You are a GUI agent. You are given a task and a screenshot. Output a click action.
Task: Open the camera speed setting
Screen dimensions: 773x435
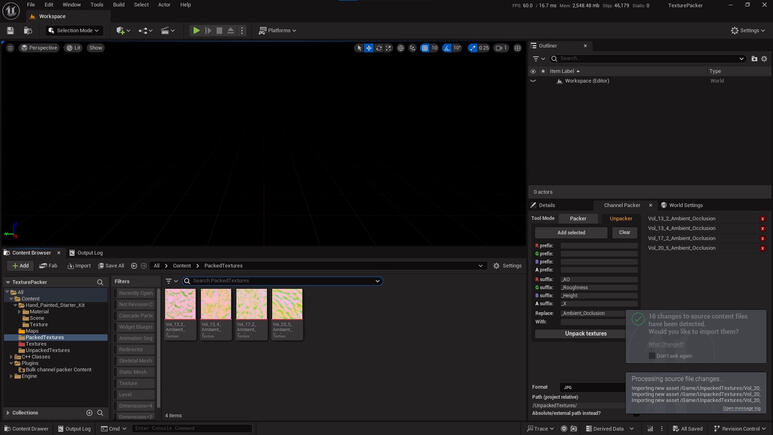[x=501, y=48]
